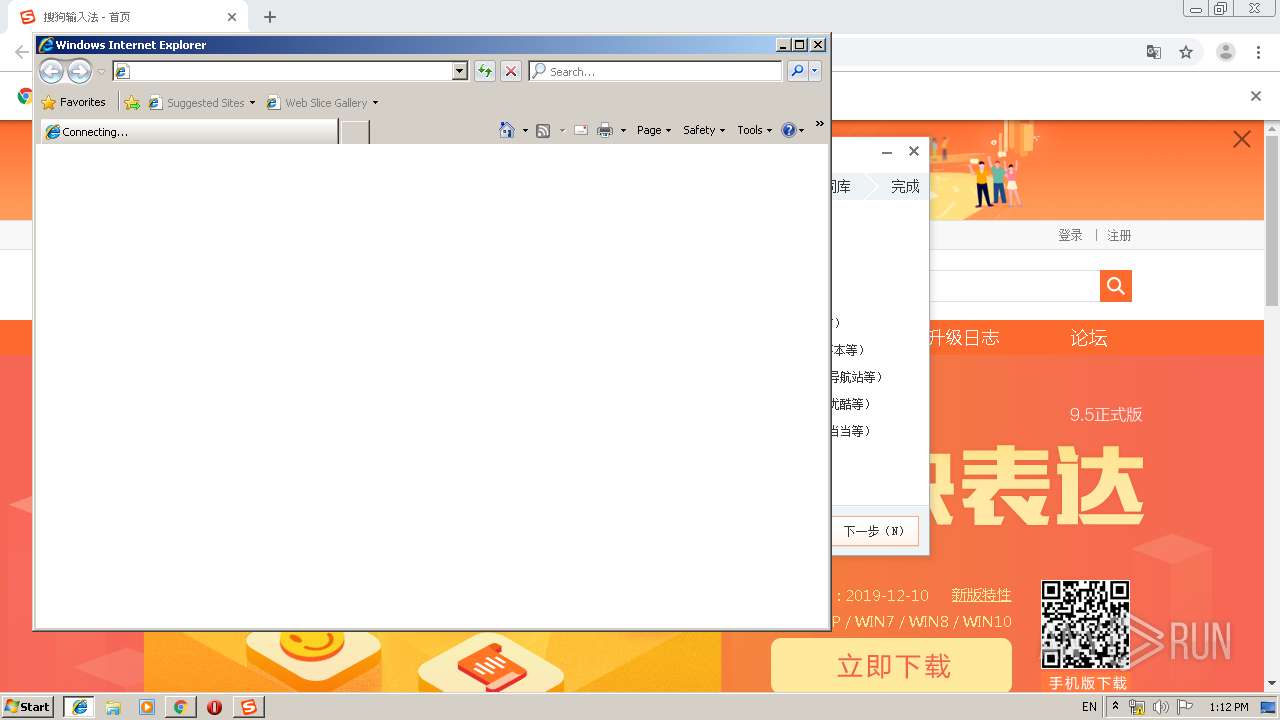Click the 注册 link on Sogou page
The height and width of the screenshot is (720, 1280).
click(x=1119, y=235)
